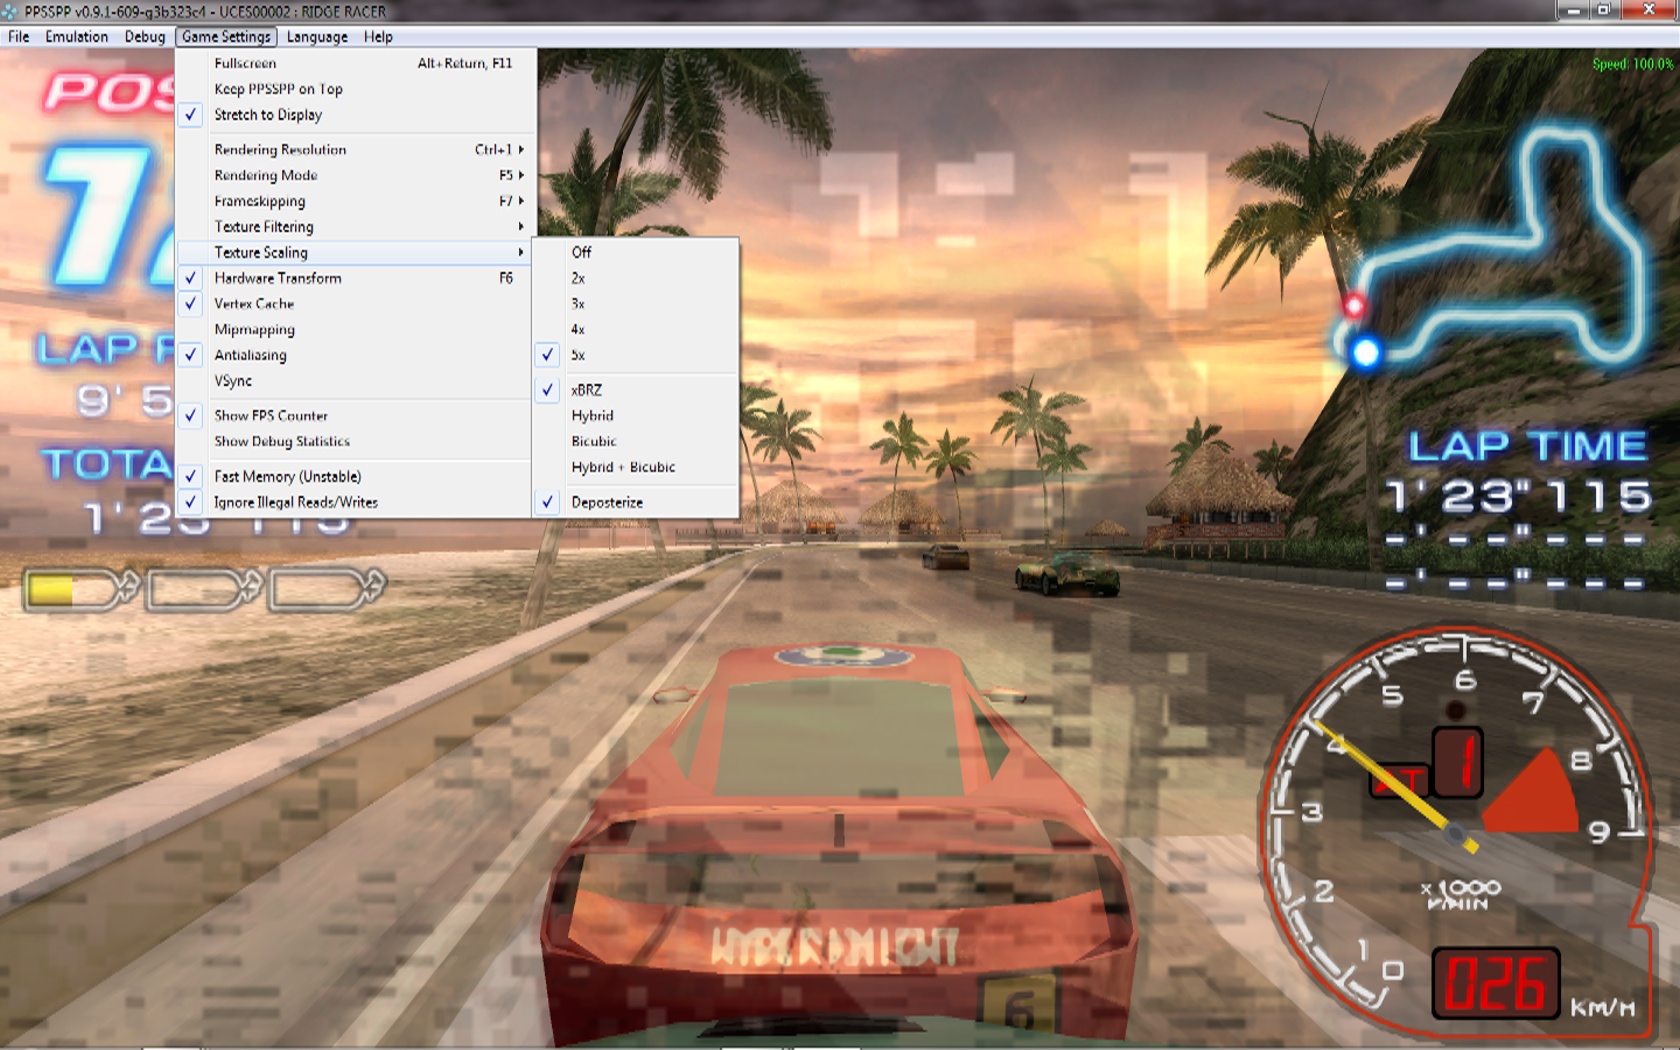Open the Rendering Mode submenu

266,175
